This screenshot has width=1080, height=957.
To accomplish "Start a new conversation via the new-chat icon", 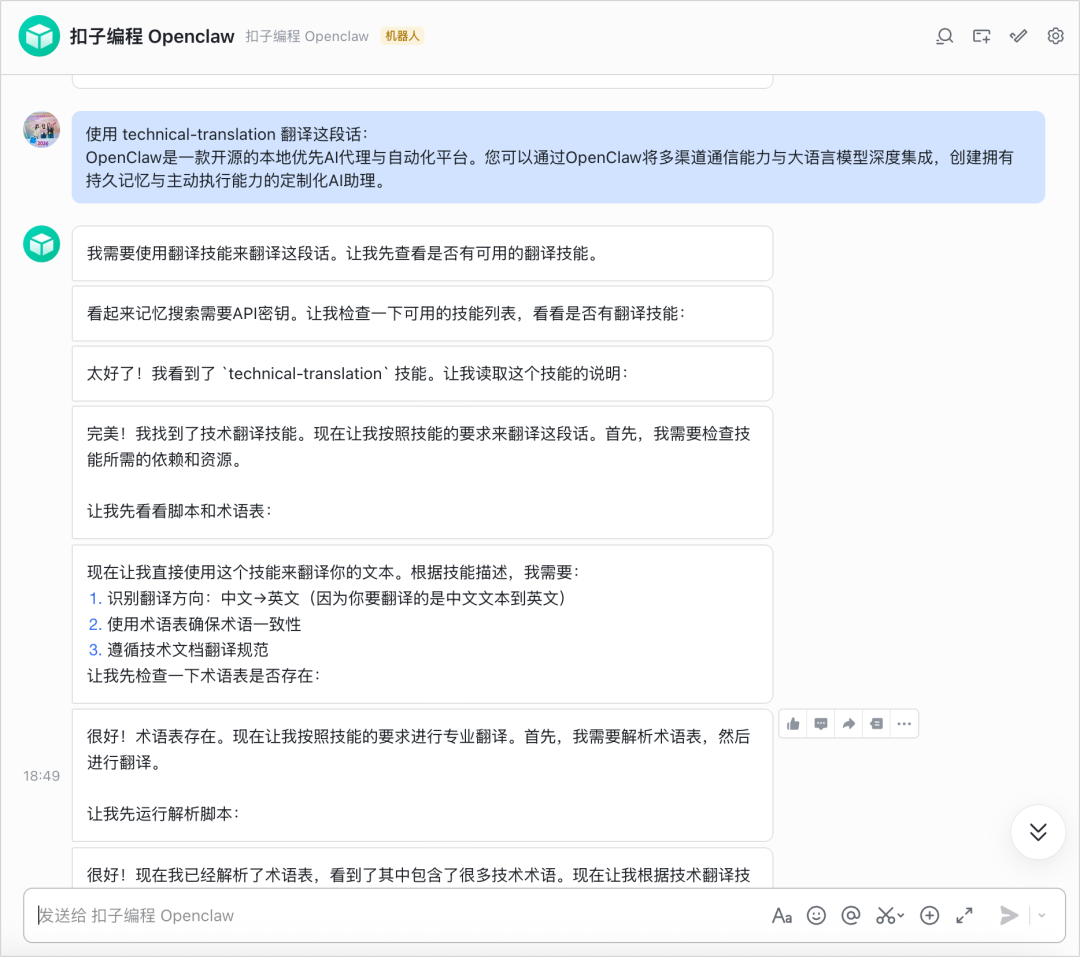I will coord(981,36).
